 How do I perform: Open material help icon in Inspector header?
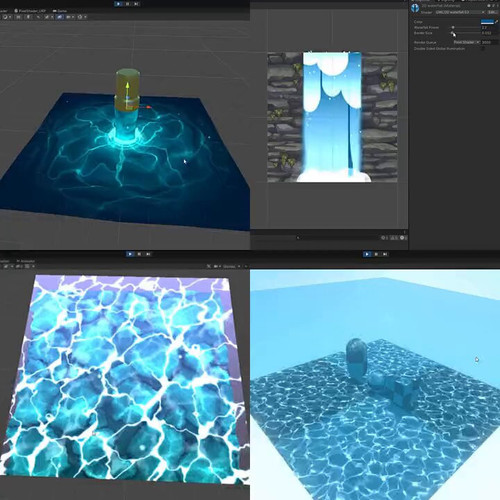coord(489,6)
